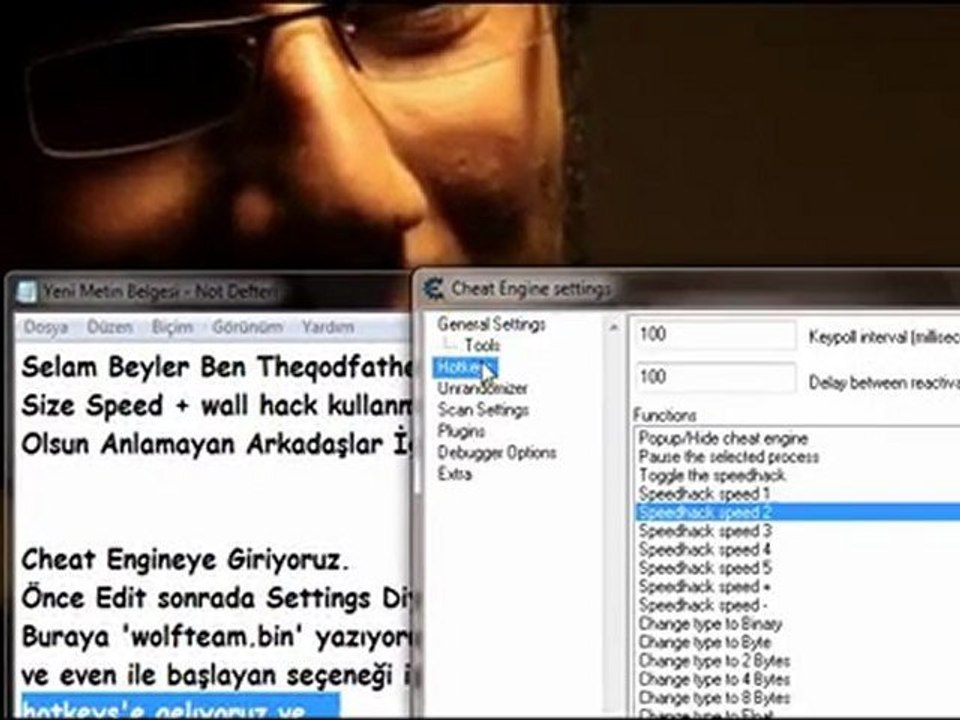Click the 'Selam Beyler' line in Notepad

click(217, 367)
